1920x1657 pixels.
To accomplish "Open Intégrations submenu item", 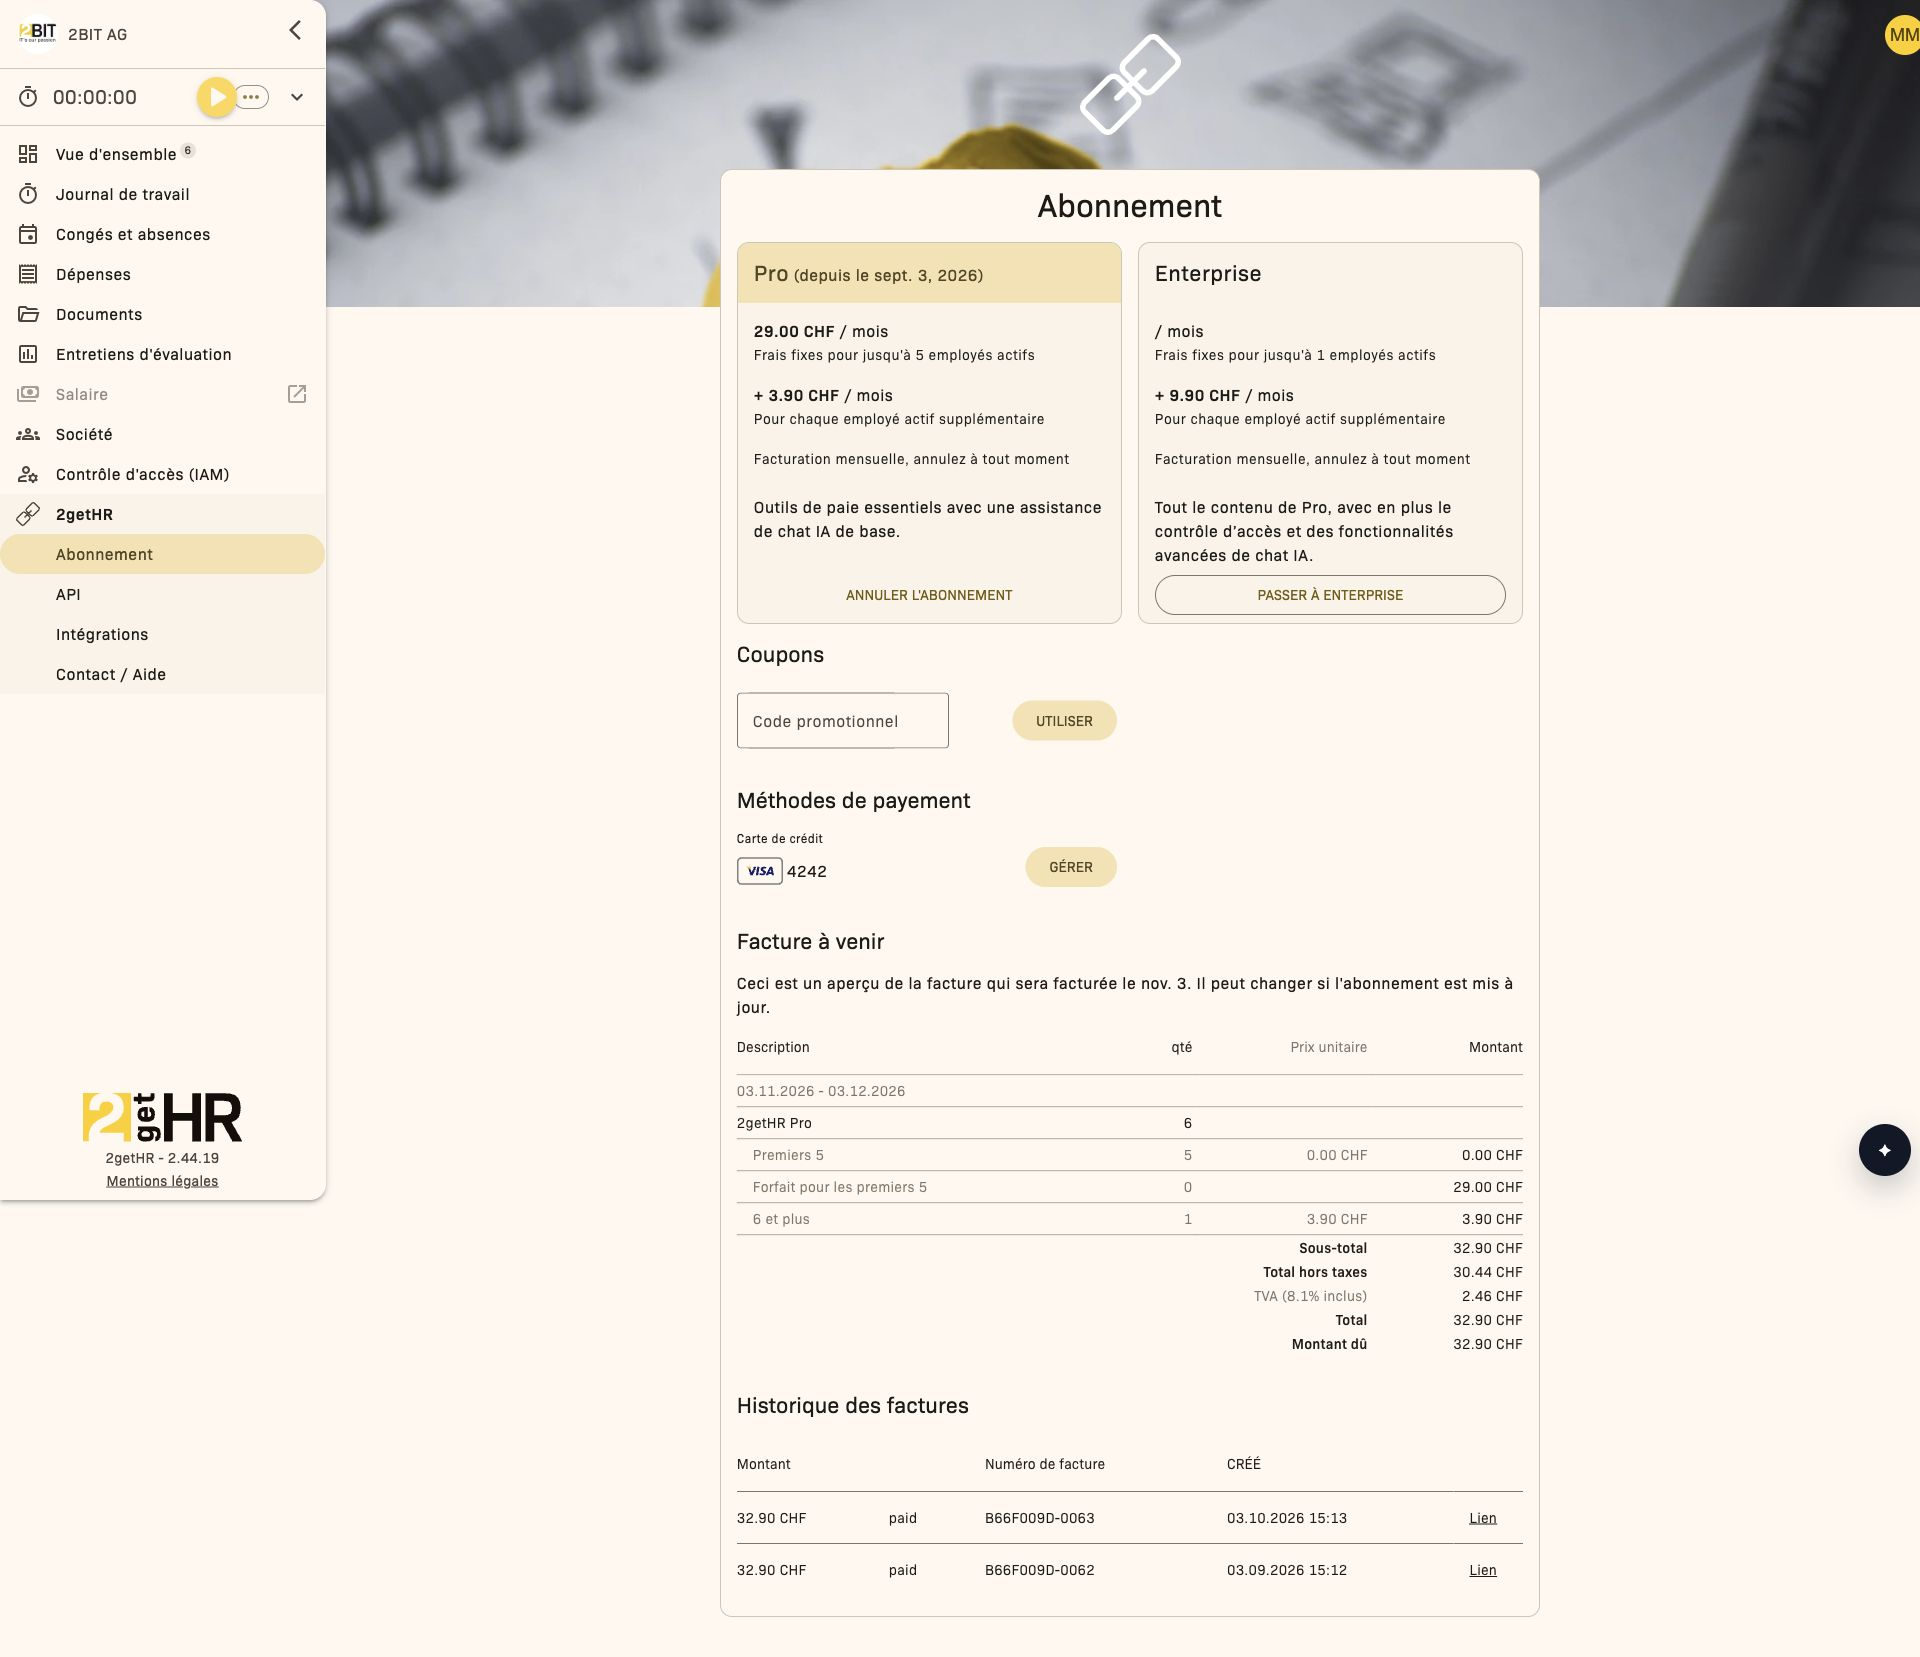I will pos(163,634).
